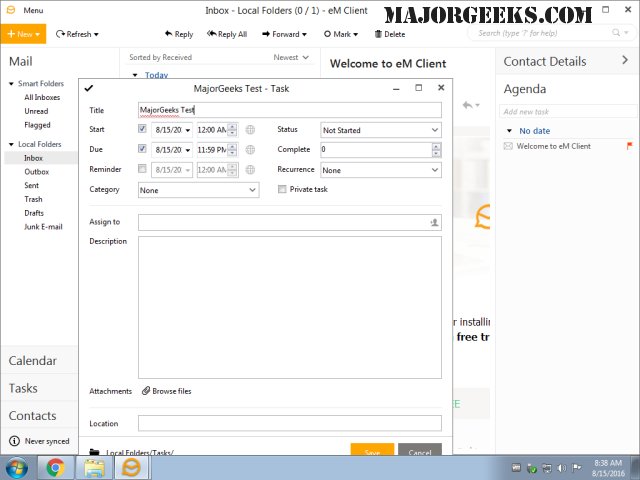
Task: Open the Flagged smart folder
Action: point(38,125)
